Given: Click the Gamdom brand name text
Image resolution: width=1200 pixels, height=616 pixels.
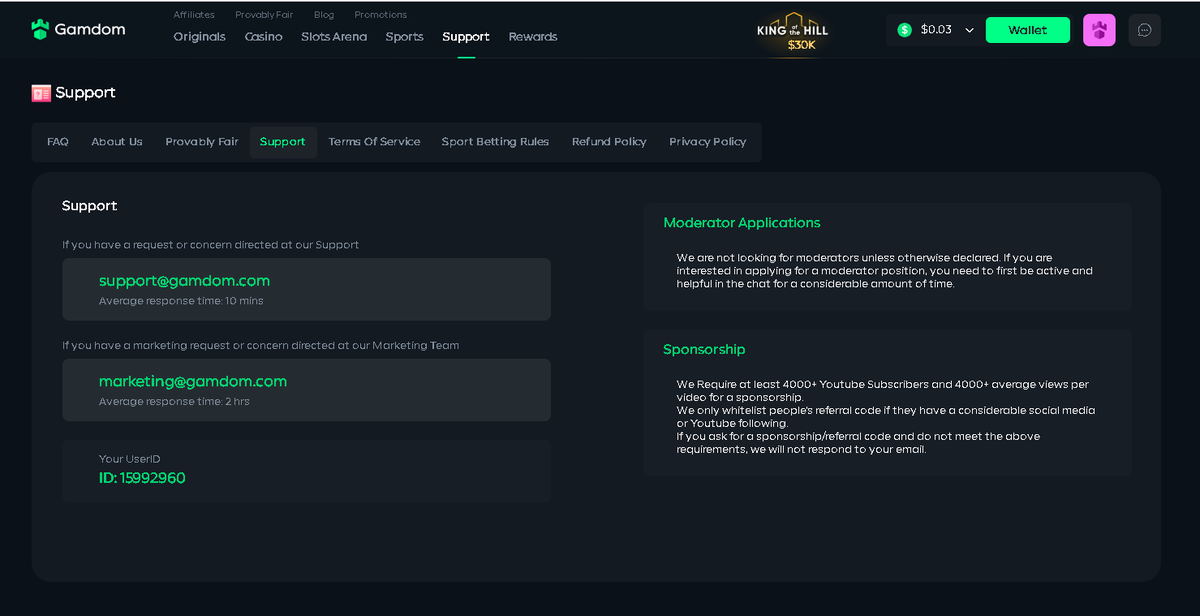Looking at the screenshot, I should (90, 29).
